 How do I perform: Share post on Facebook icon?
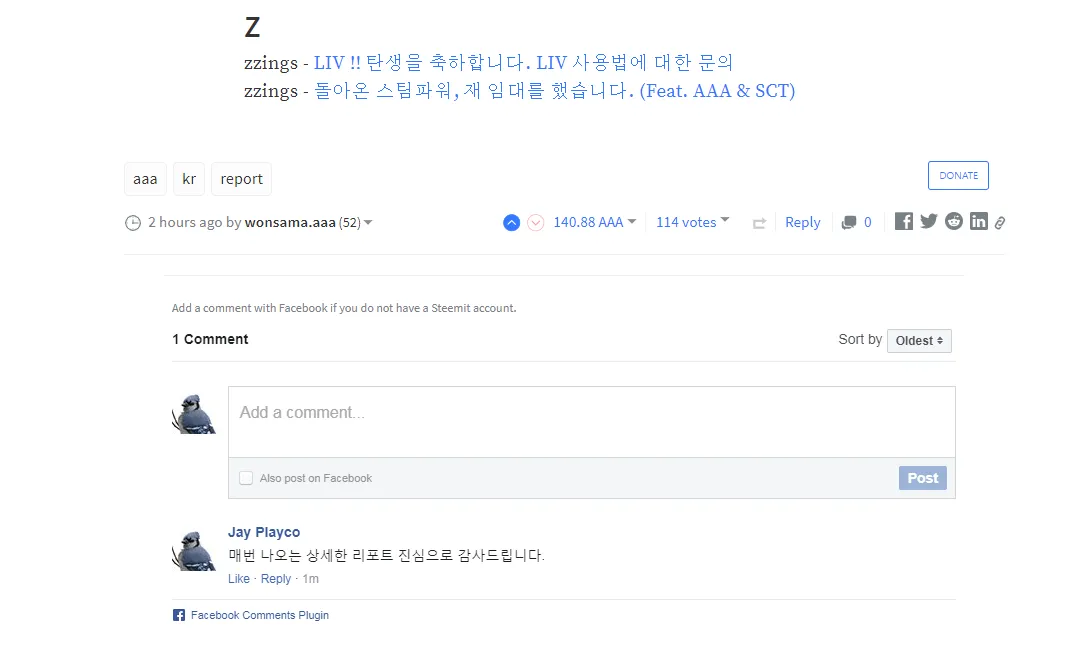(904, 221)
